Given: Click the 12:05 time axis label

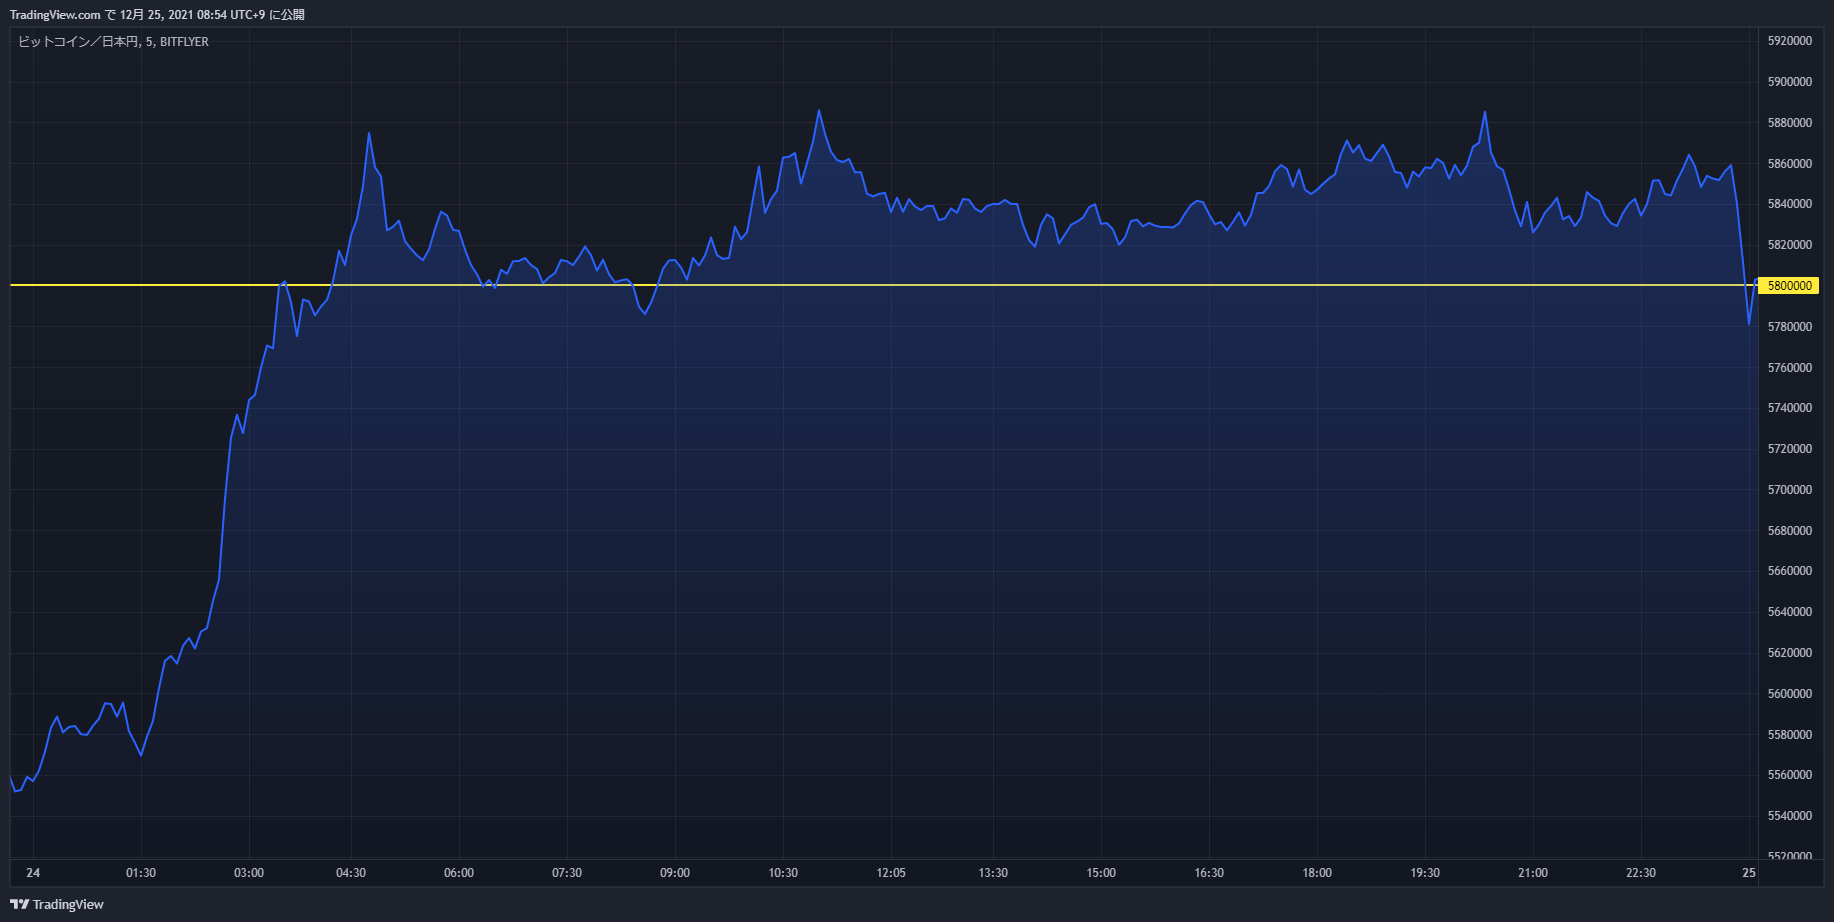Looking at the screenshot, I should pyautogui.click(x=891, y=873).
